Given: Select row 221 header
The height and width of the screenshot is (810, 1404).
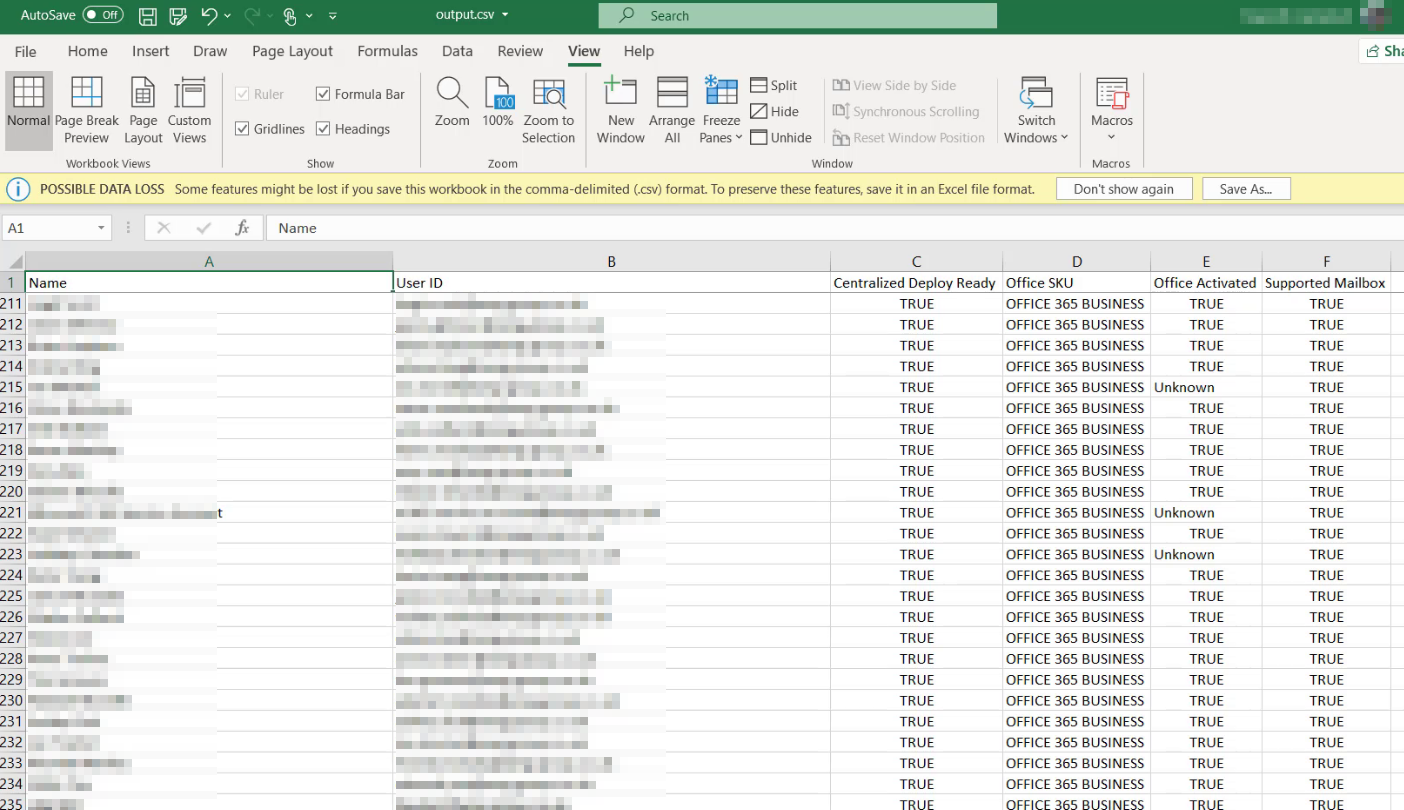Looking at the screenshot, I should (12, 513).
